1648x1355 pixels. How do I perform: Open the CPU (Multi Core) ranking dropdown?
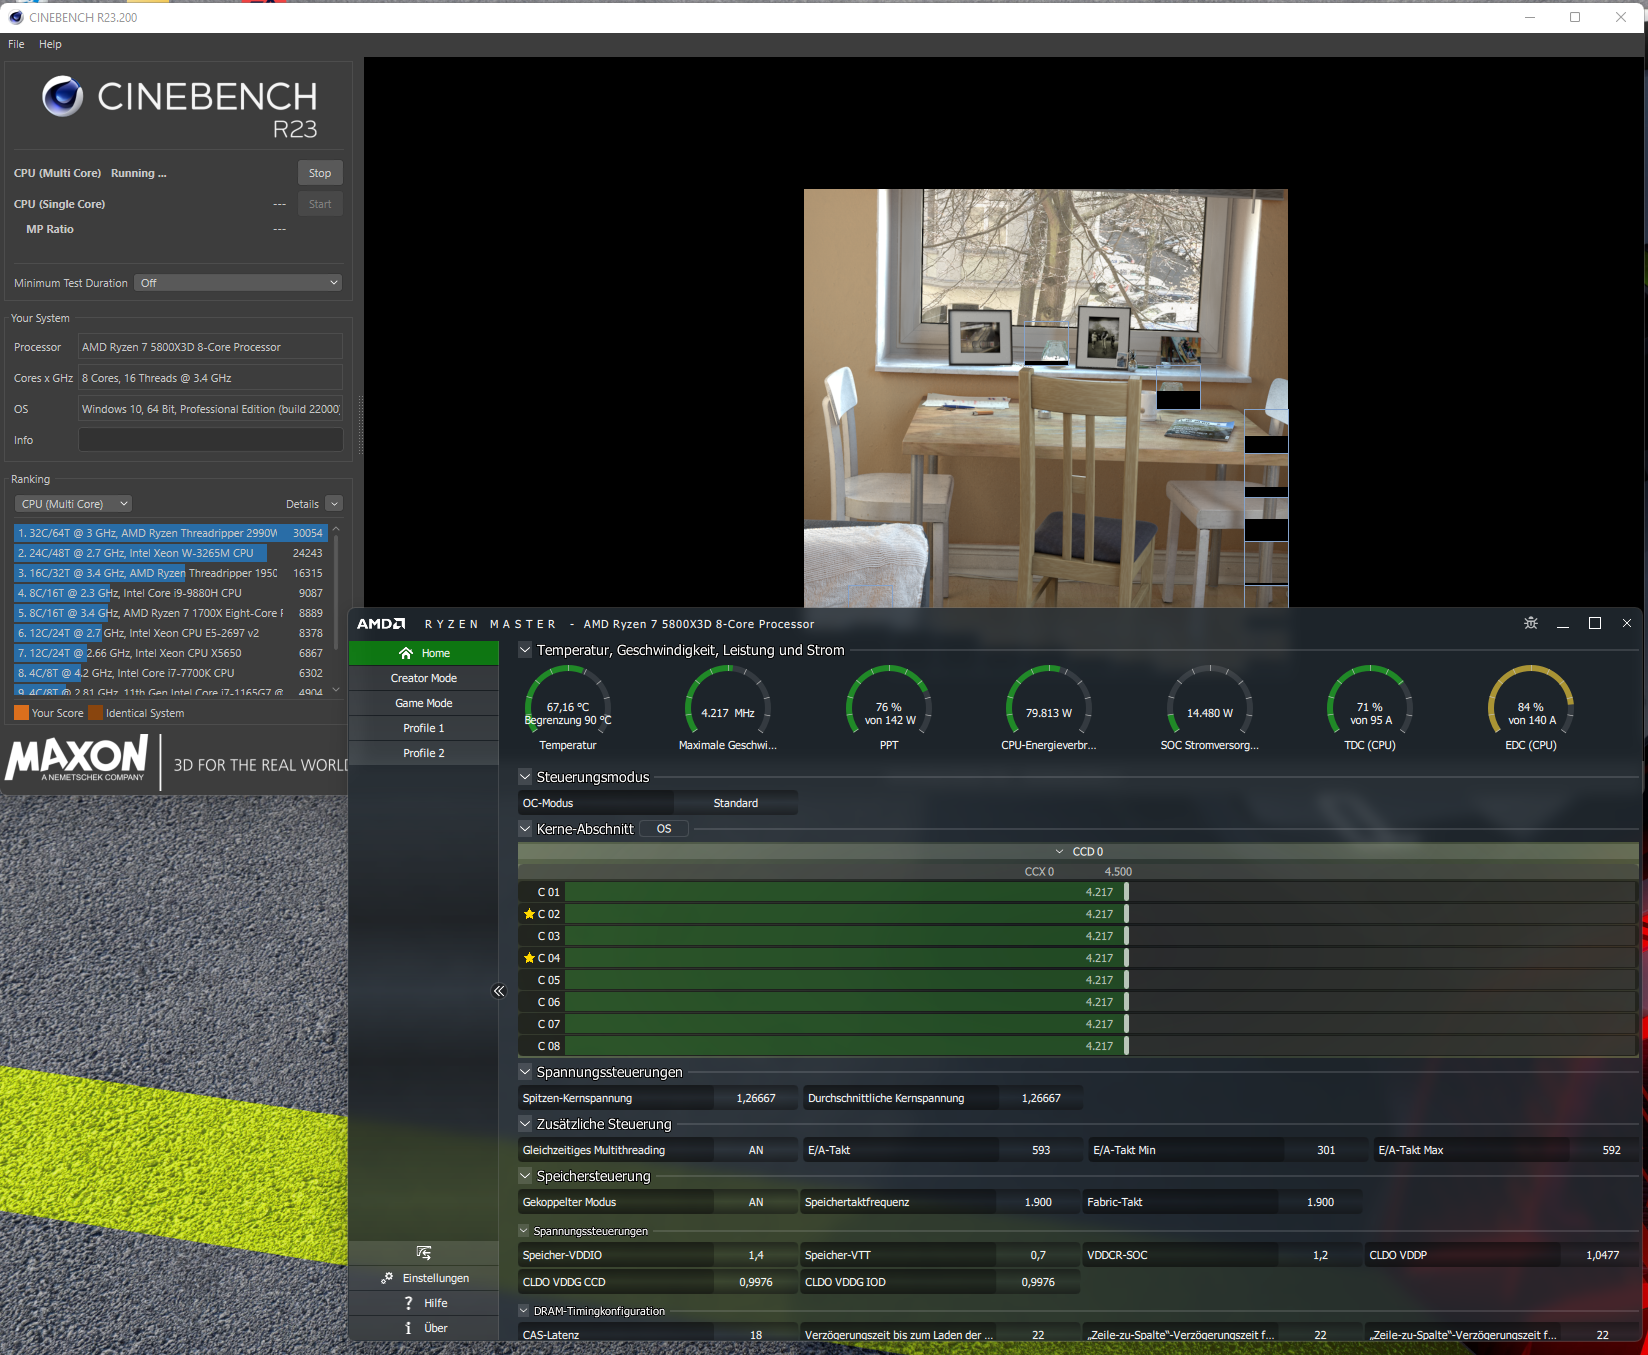point(75,504)
